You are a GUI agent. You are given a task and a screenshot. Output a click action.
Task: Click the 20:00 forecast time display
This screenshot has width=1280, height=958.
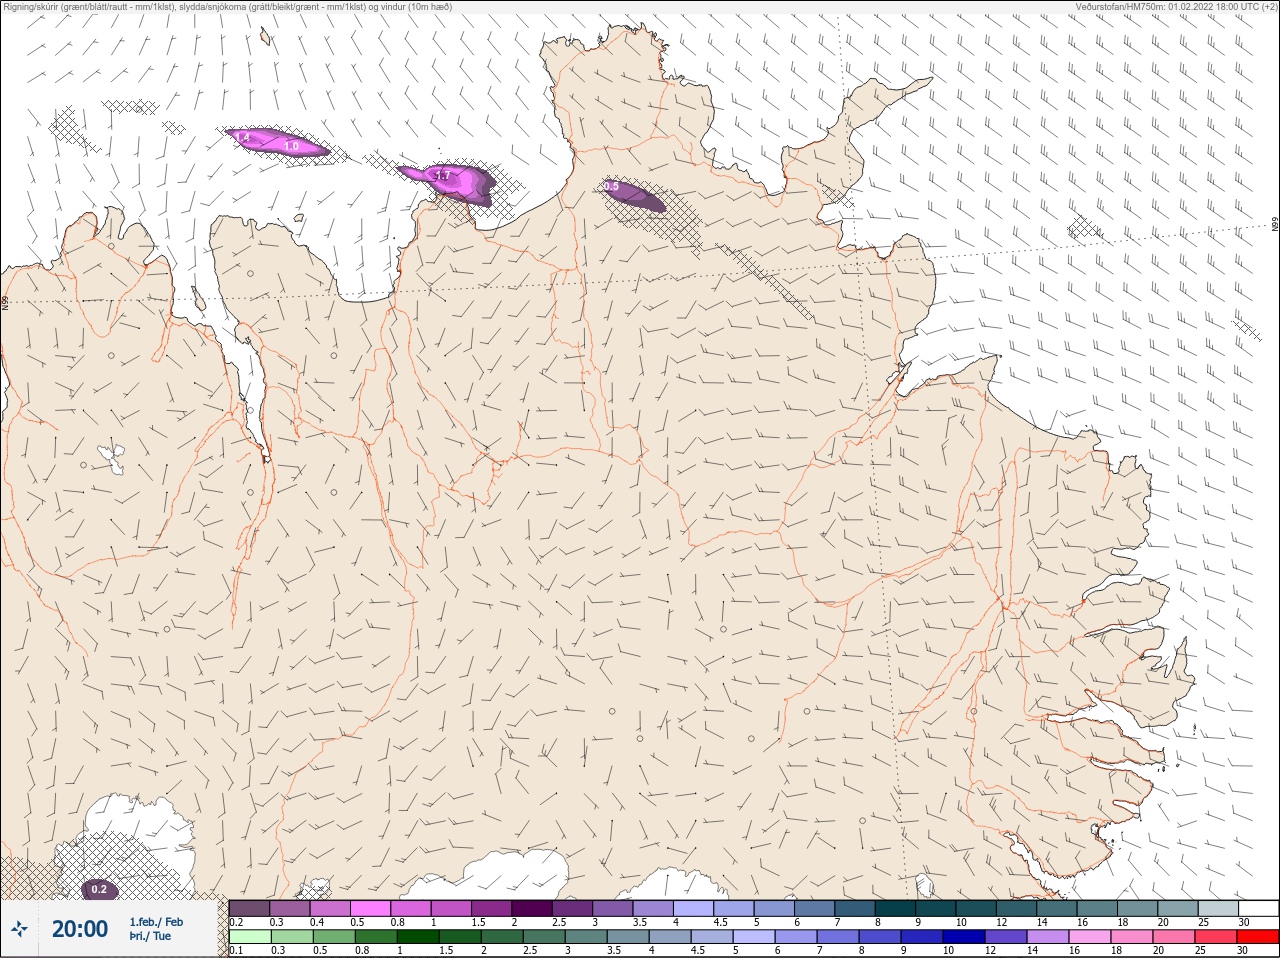click(x=80, y=929)
